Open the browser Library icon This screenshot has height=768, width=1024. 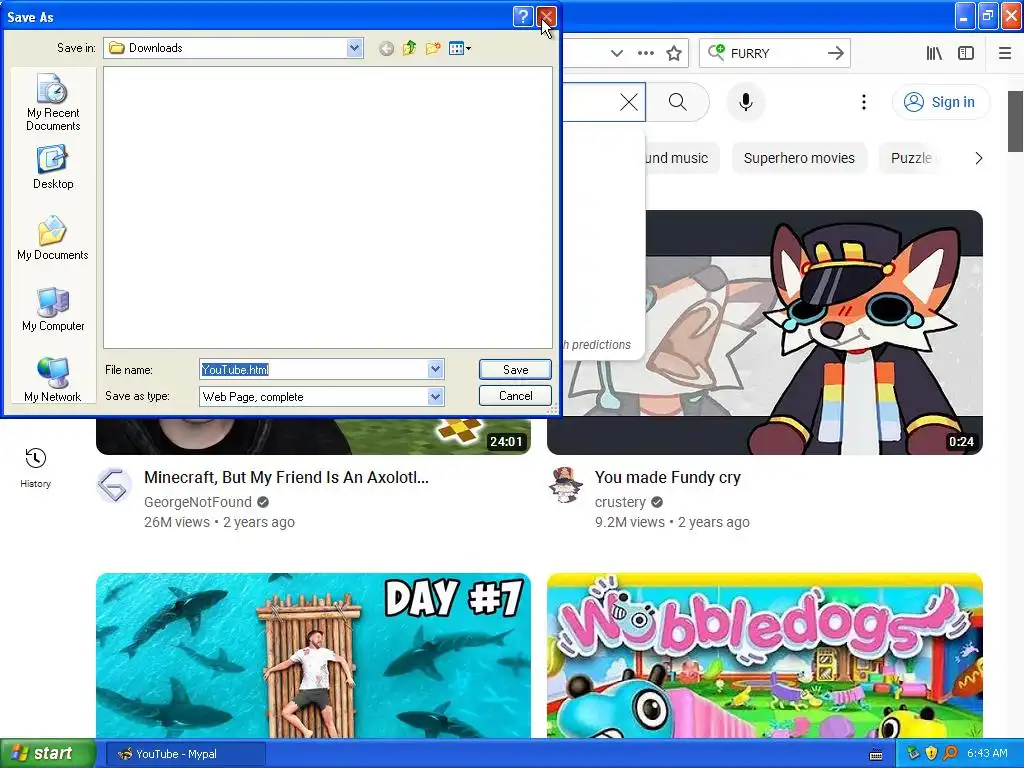[934, 54]
